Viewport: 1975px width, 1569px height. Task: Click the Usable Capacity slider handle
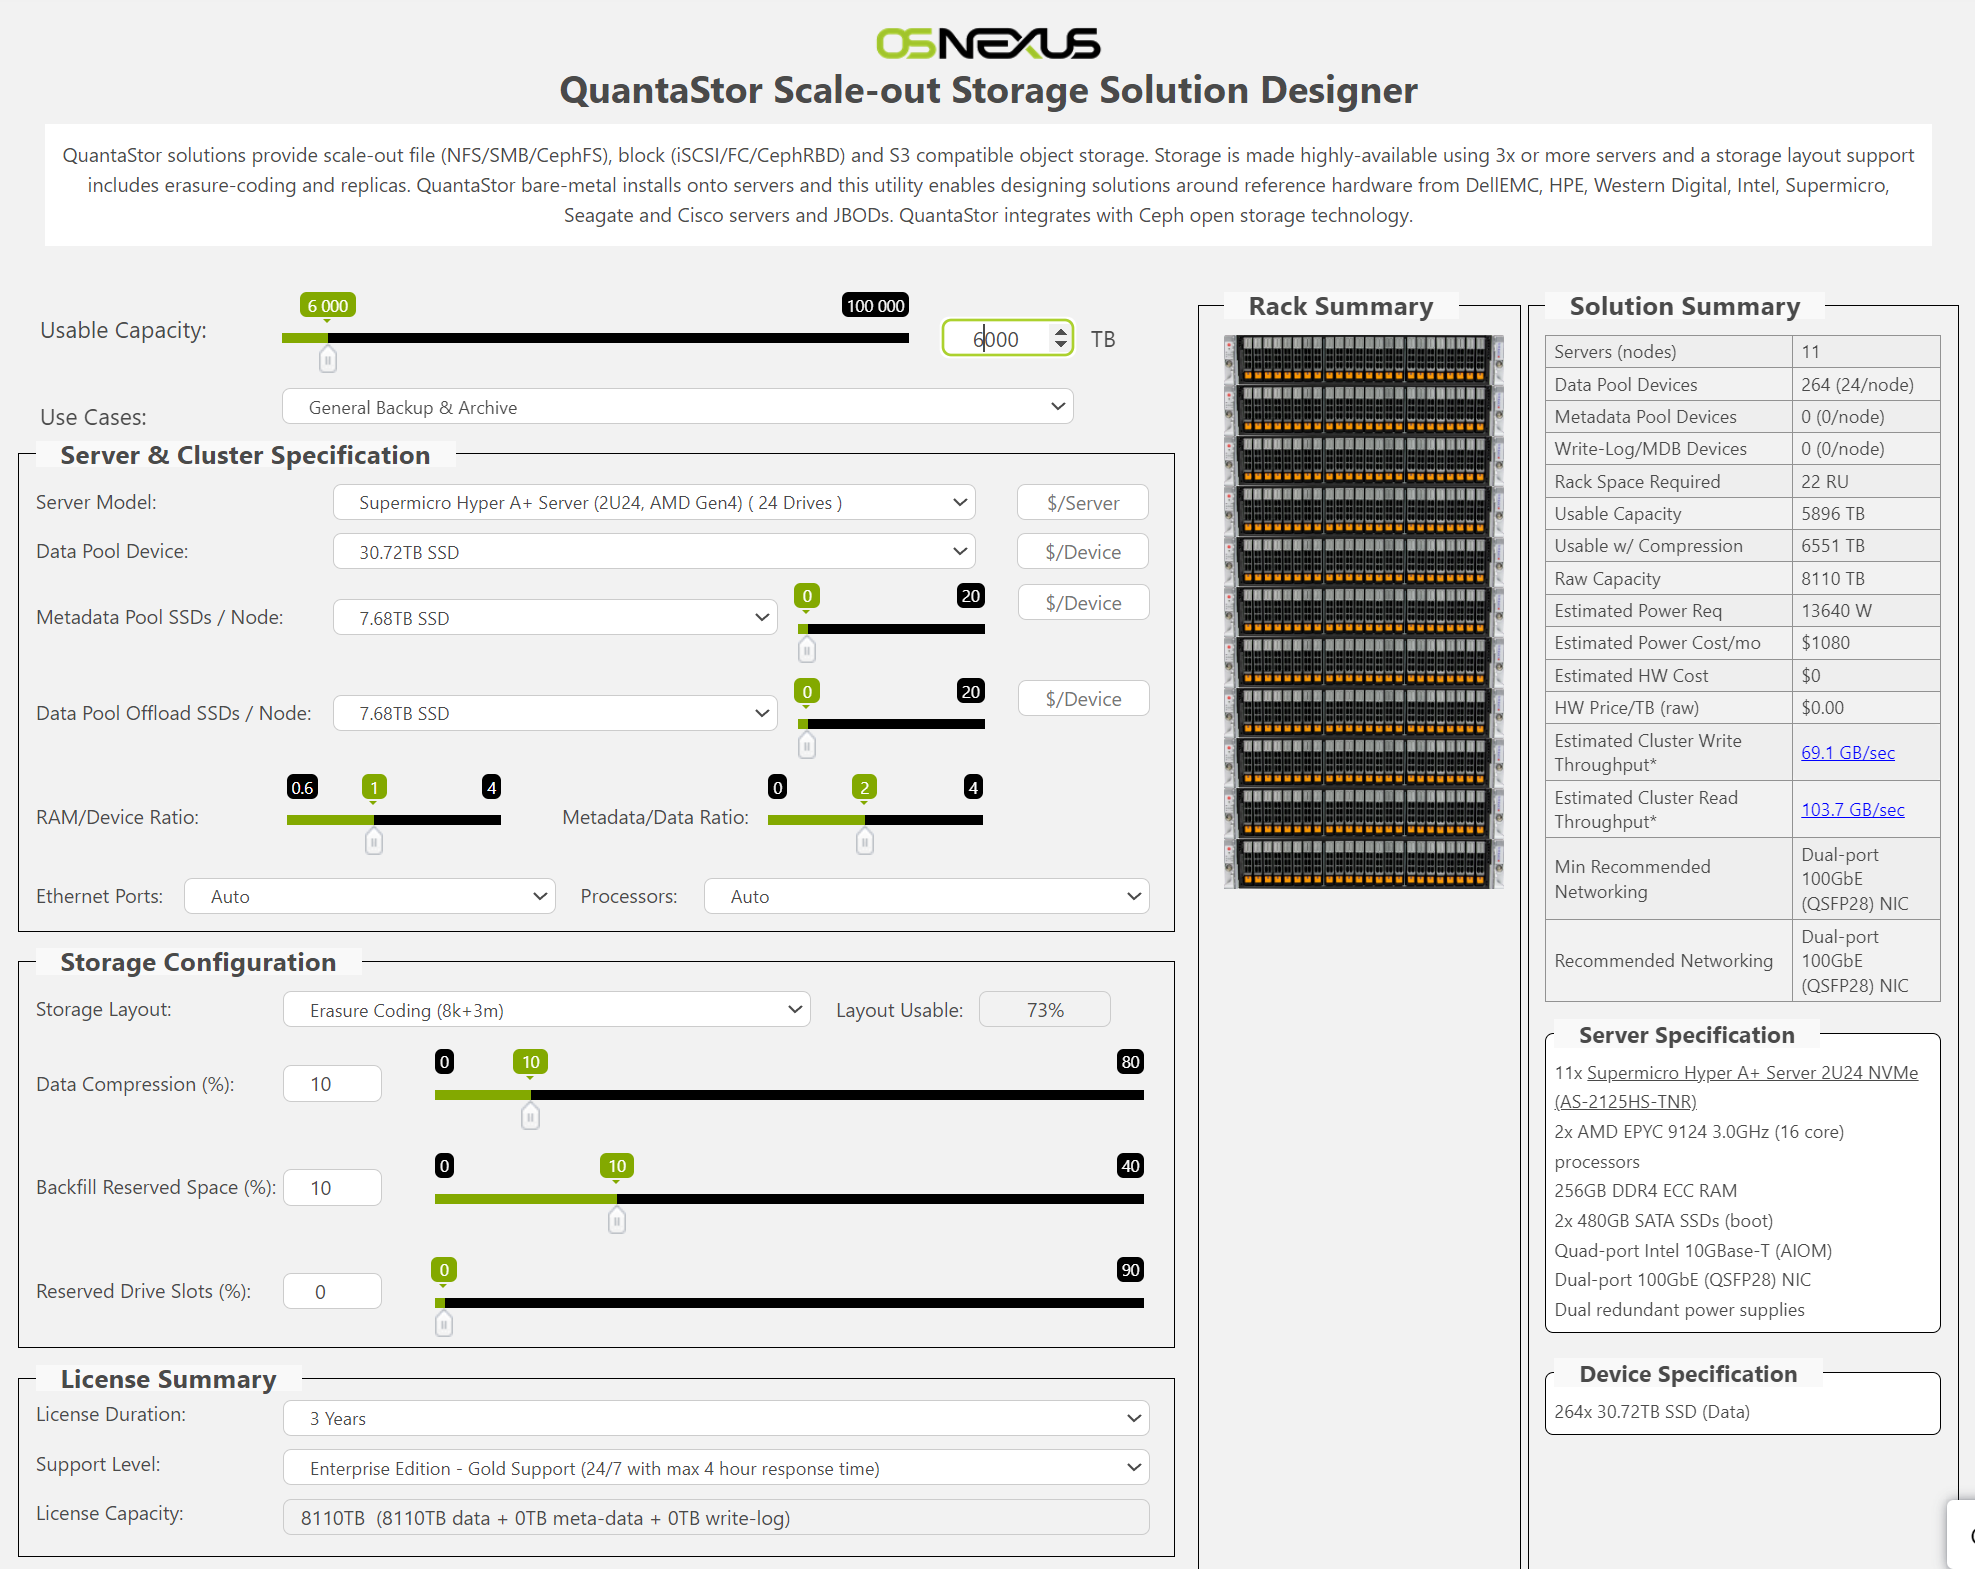(327, 360)
